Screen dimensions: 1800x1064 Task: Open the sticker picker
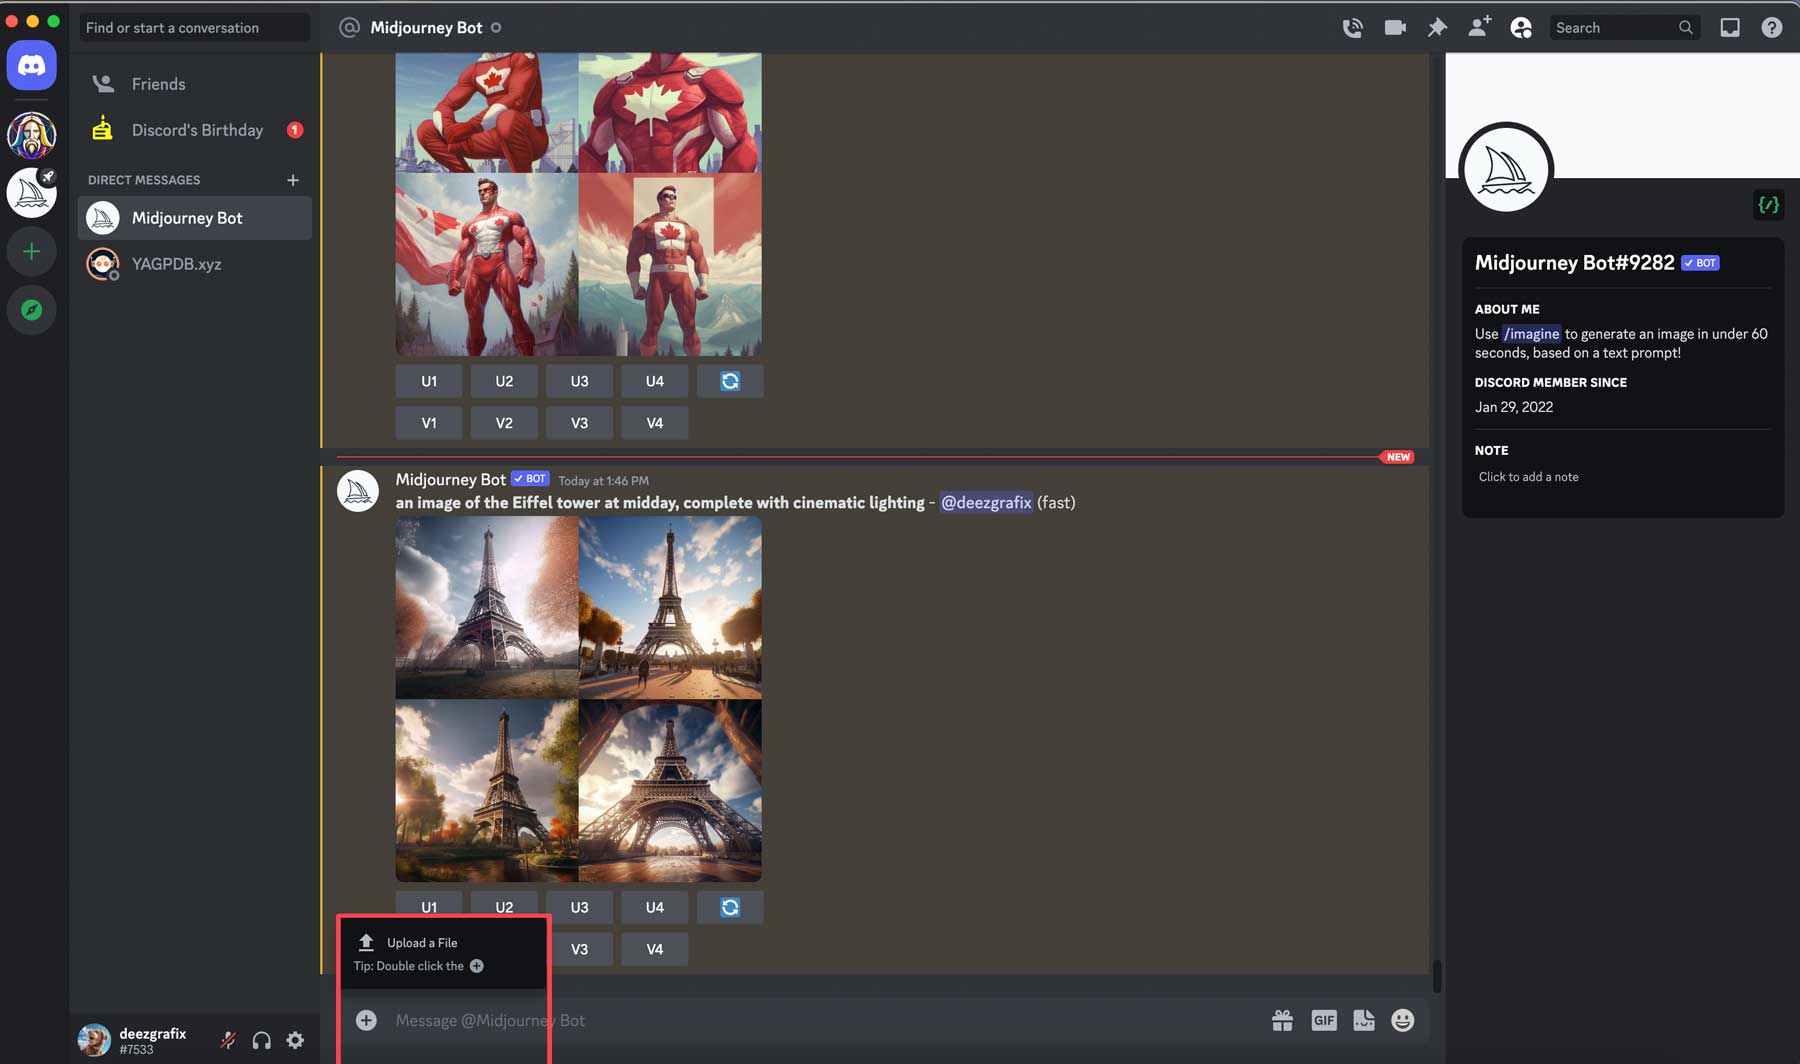[x=1363, y=1020]
